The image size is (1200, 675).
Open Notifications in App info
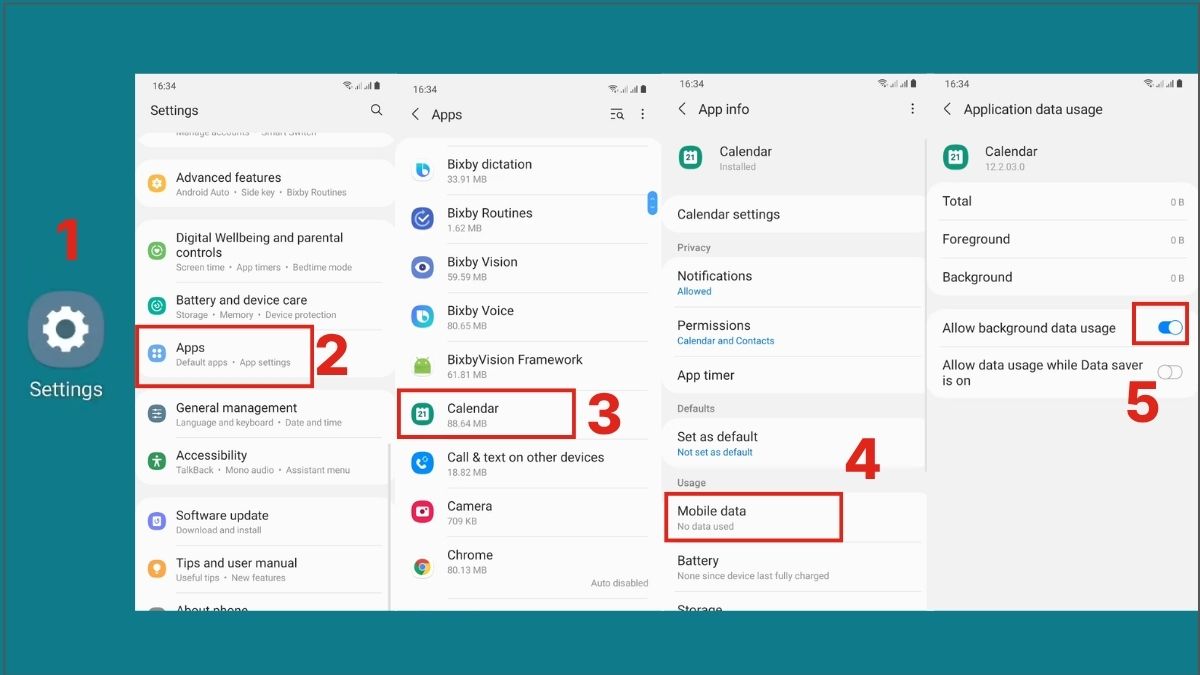tap(794, 283)
